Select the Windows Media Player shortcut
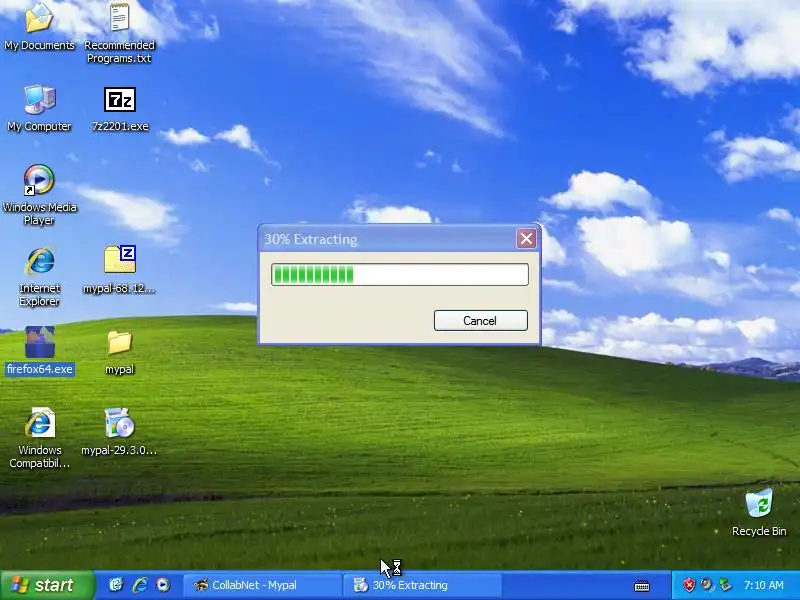The image size is (800, 600). click(39, 195)
